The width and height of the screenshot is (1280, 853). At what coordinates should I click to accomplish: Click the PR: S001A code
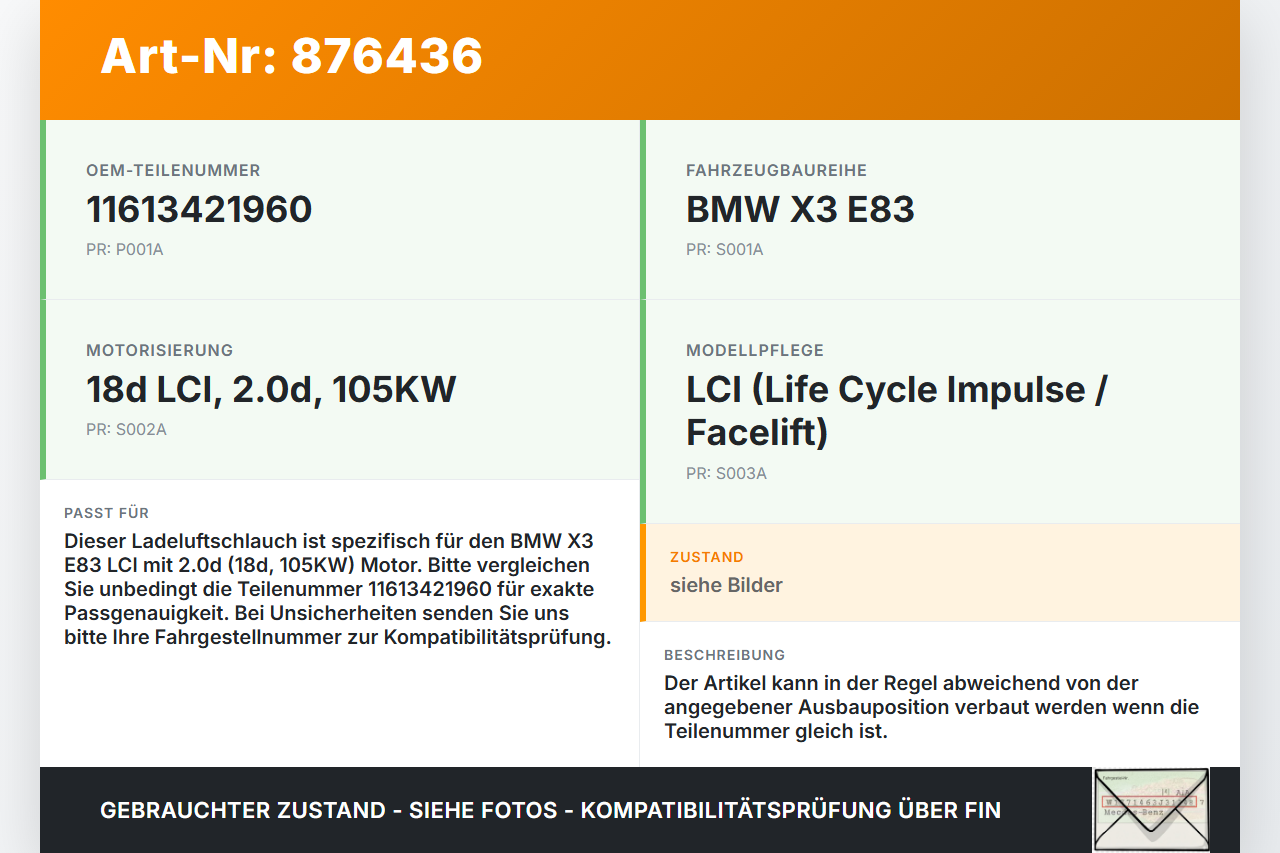(x=724, y=250)
